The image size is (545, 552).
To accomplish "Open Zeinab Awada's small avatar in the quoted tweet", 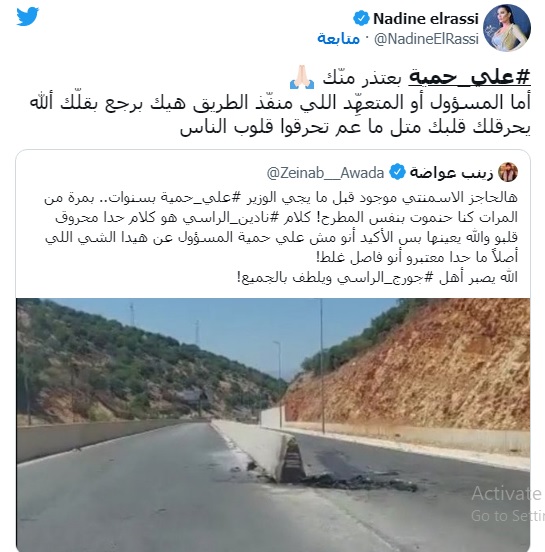I will [x=508, y=172].
